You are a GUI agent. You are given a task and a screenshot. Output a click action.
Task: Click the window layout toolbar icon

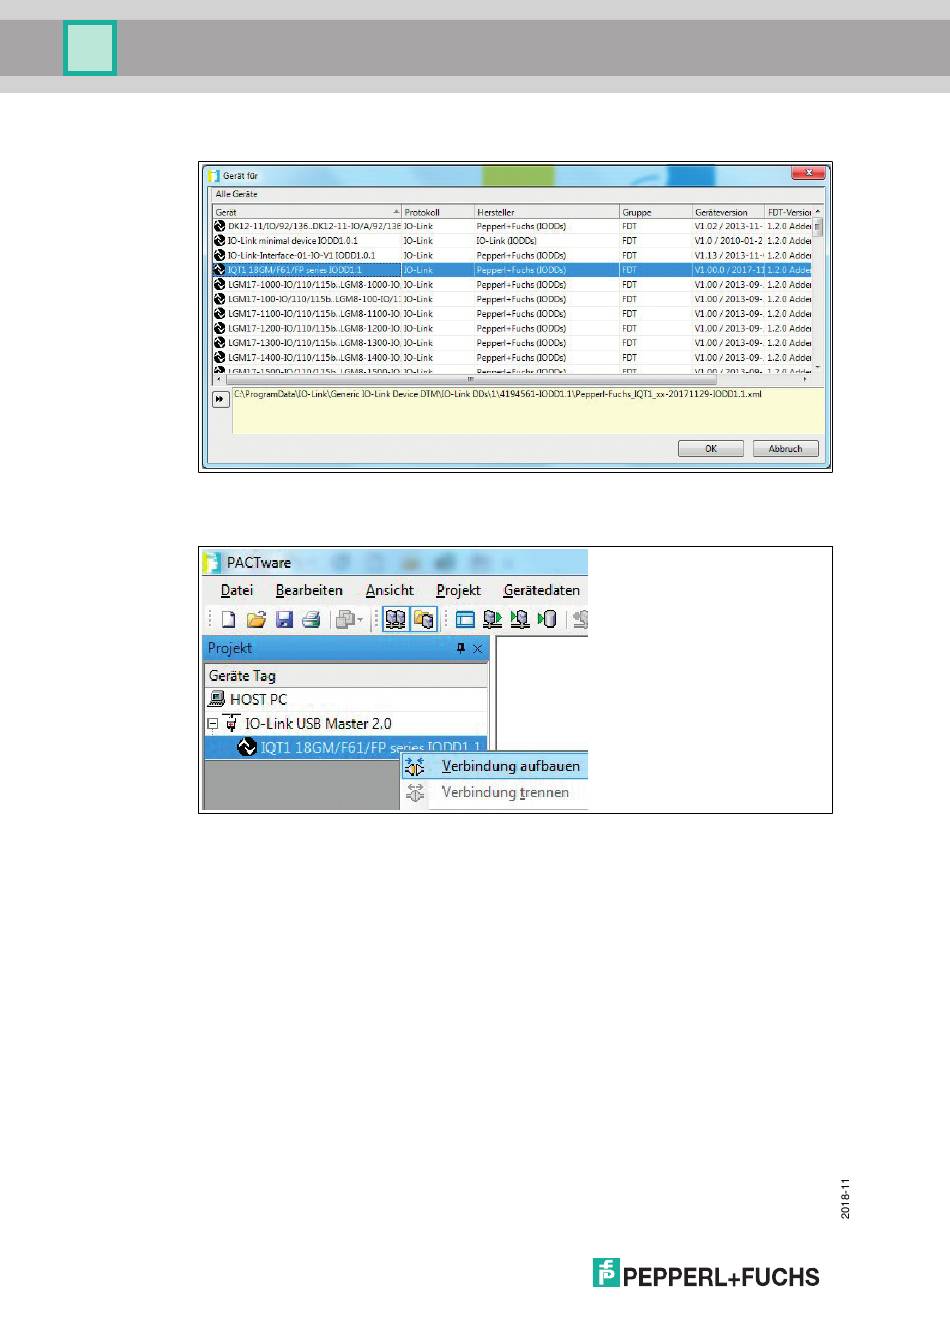pos(465,620)
